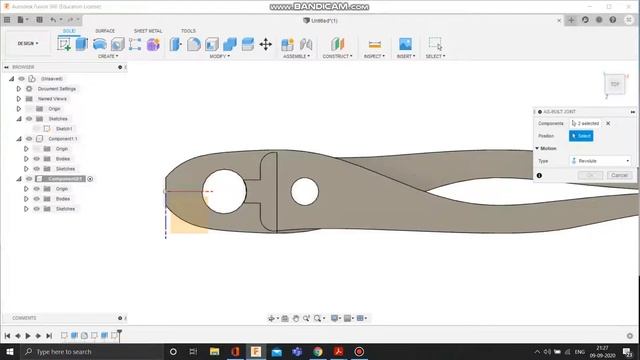Toggle Bodies visibility under Component1:1
The height and width of the screenshot is (360, 640).
[37, 159]
